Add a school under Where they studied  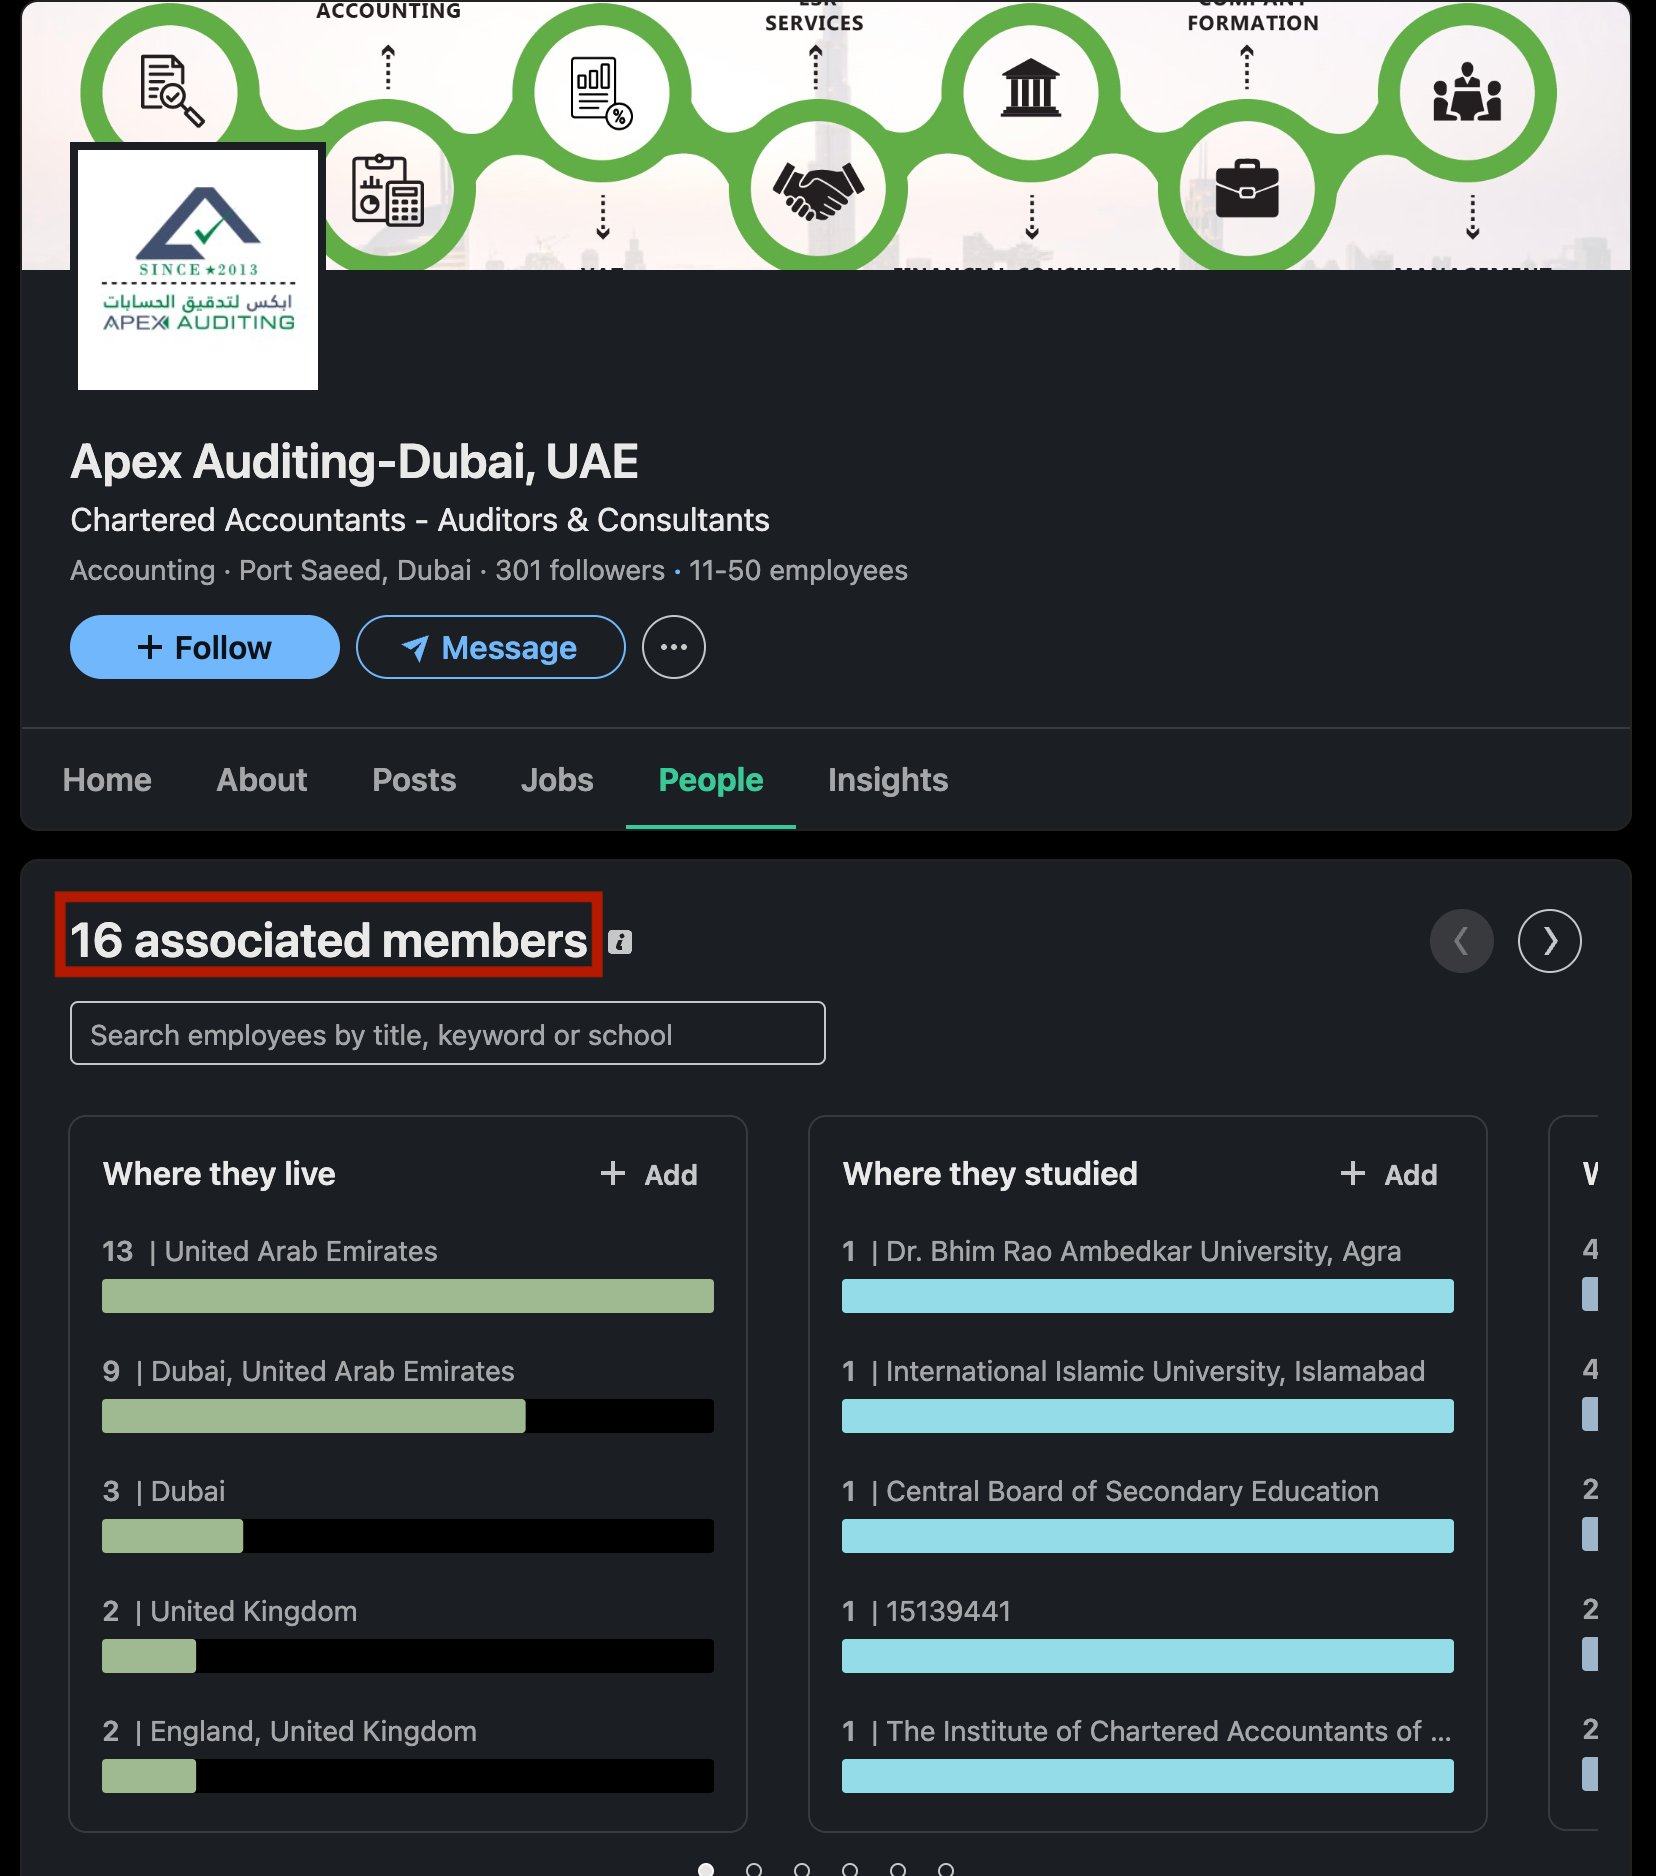click(1390, 1174)
